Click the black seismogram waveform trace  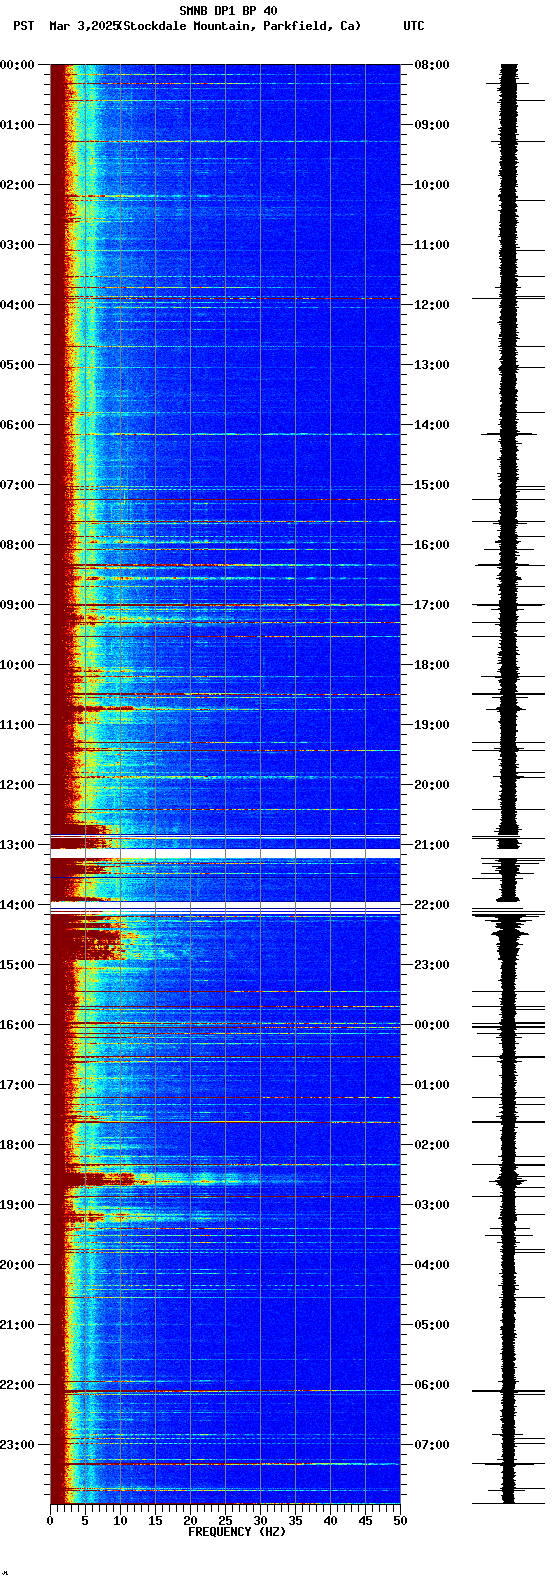pyautogui.click(x=509, y=784)
